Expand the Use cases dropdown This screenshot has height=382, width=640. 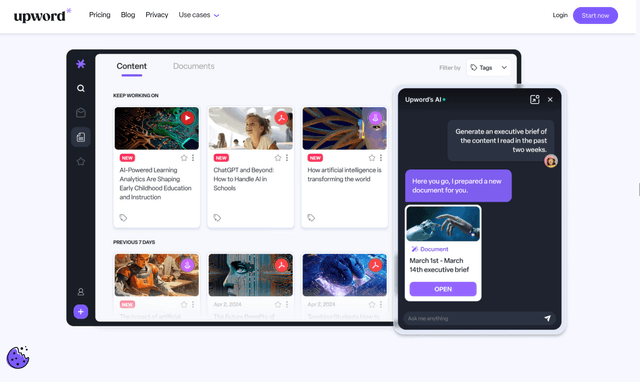[199, 15]
